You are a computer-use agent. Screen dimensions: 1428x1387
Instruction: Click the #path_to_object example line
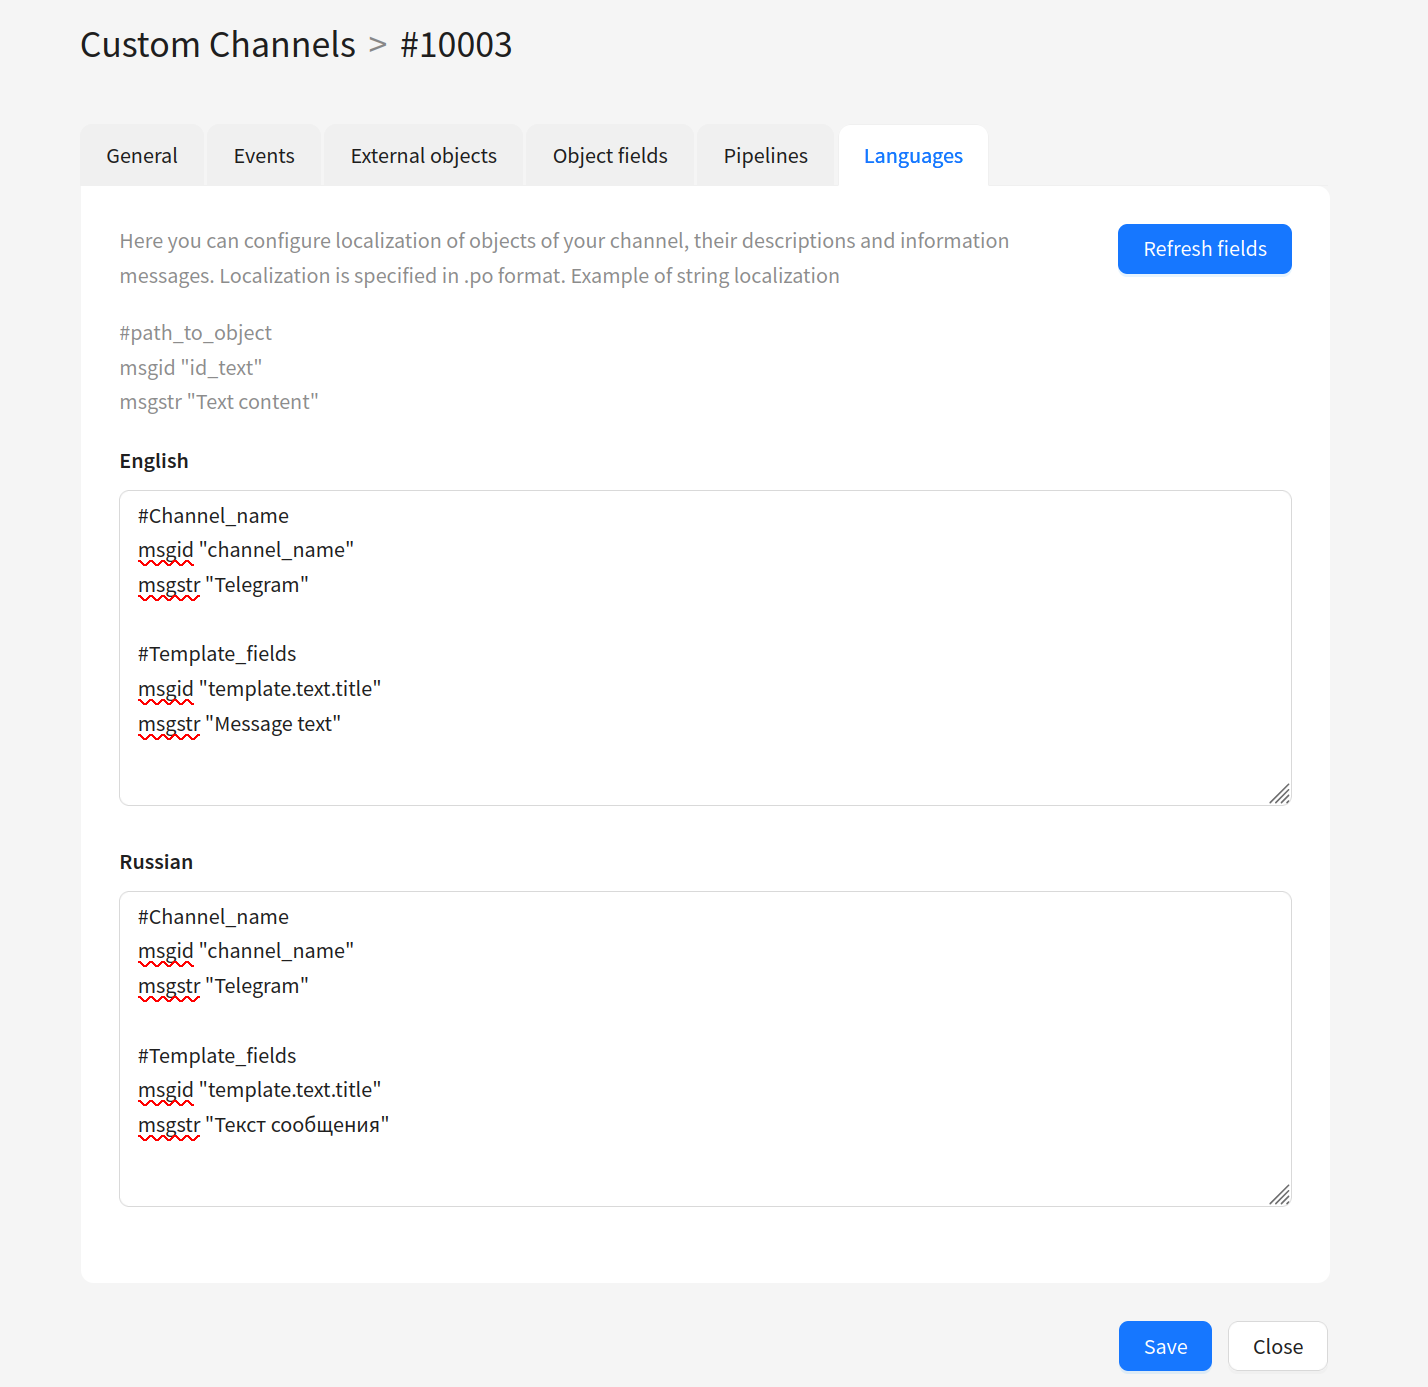coord(196,333)
